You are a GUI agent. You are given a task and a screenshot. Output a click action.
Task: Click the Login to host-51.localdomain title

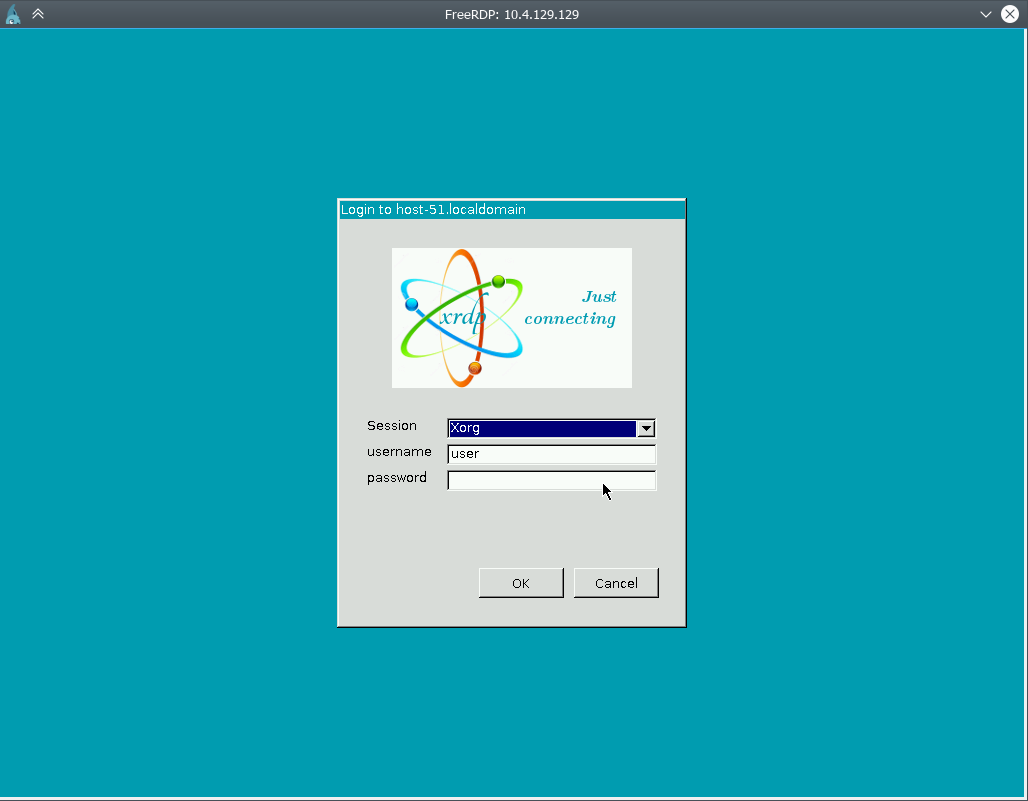coord(433,210)
